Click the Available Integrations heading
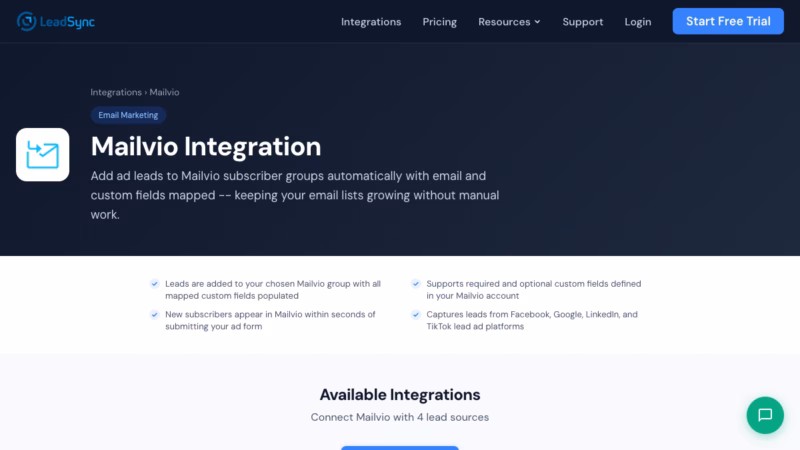Image resolution: width=800 pixels, height=450 pixels. click(400, 394)
